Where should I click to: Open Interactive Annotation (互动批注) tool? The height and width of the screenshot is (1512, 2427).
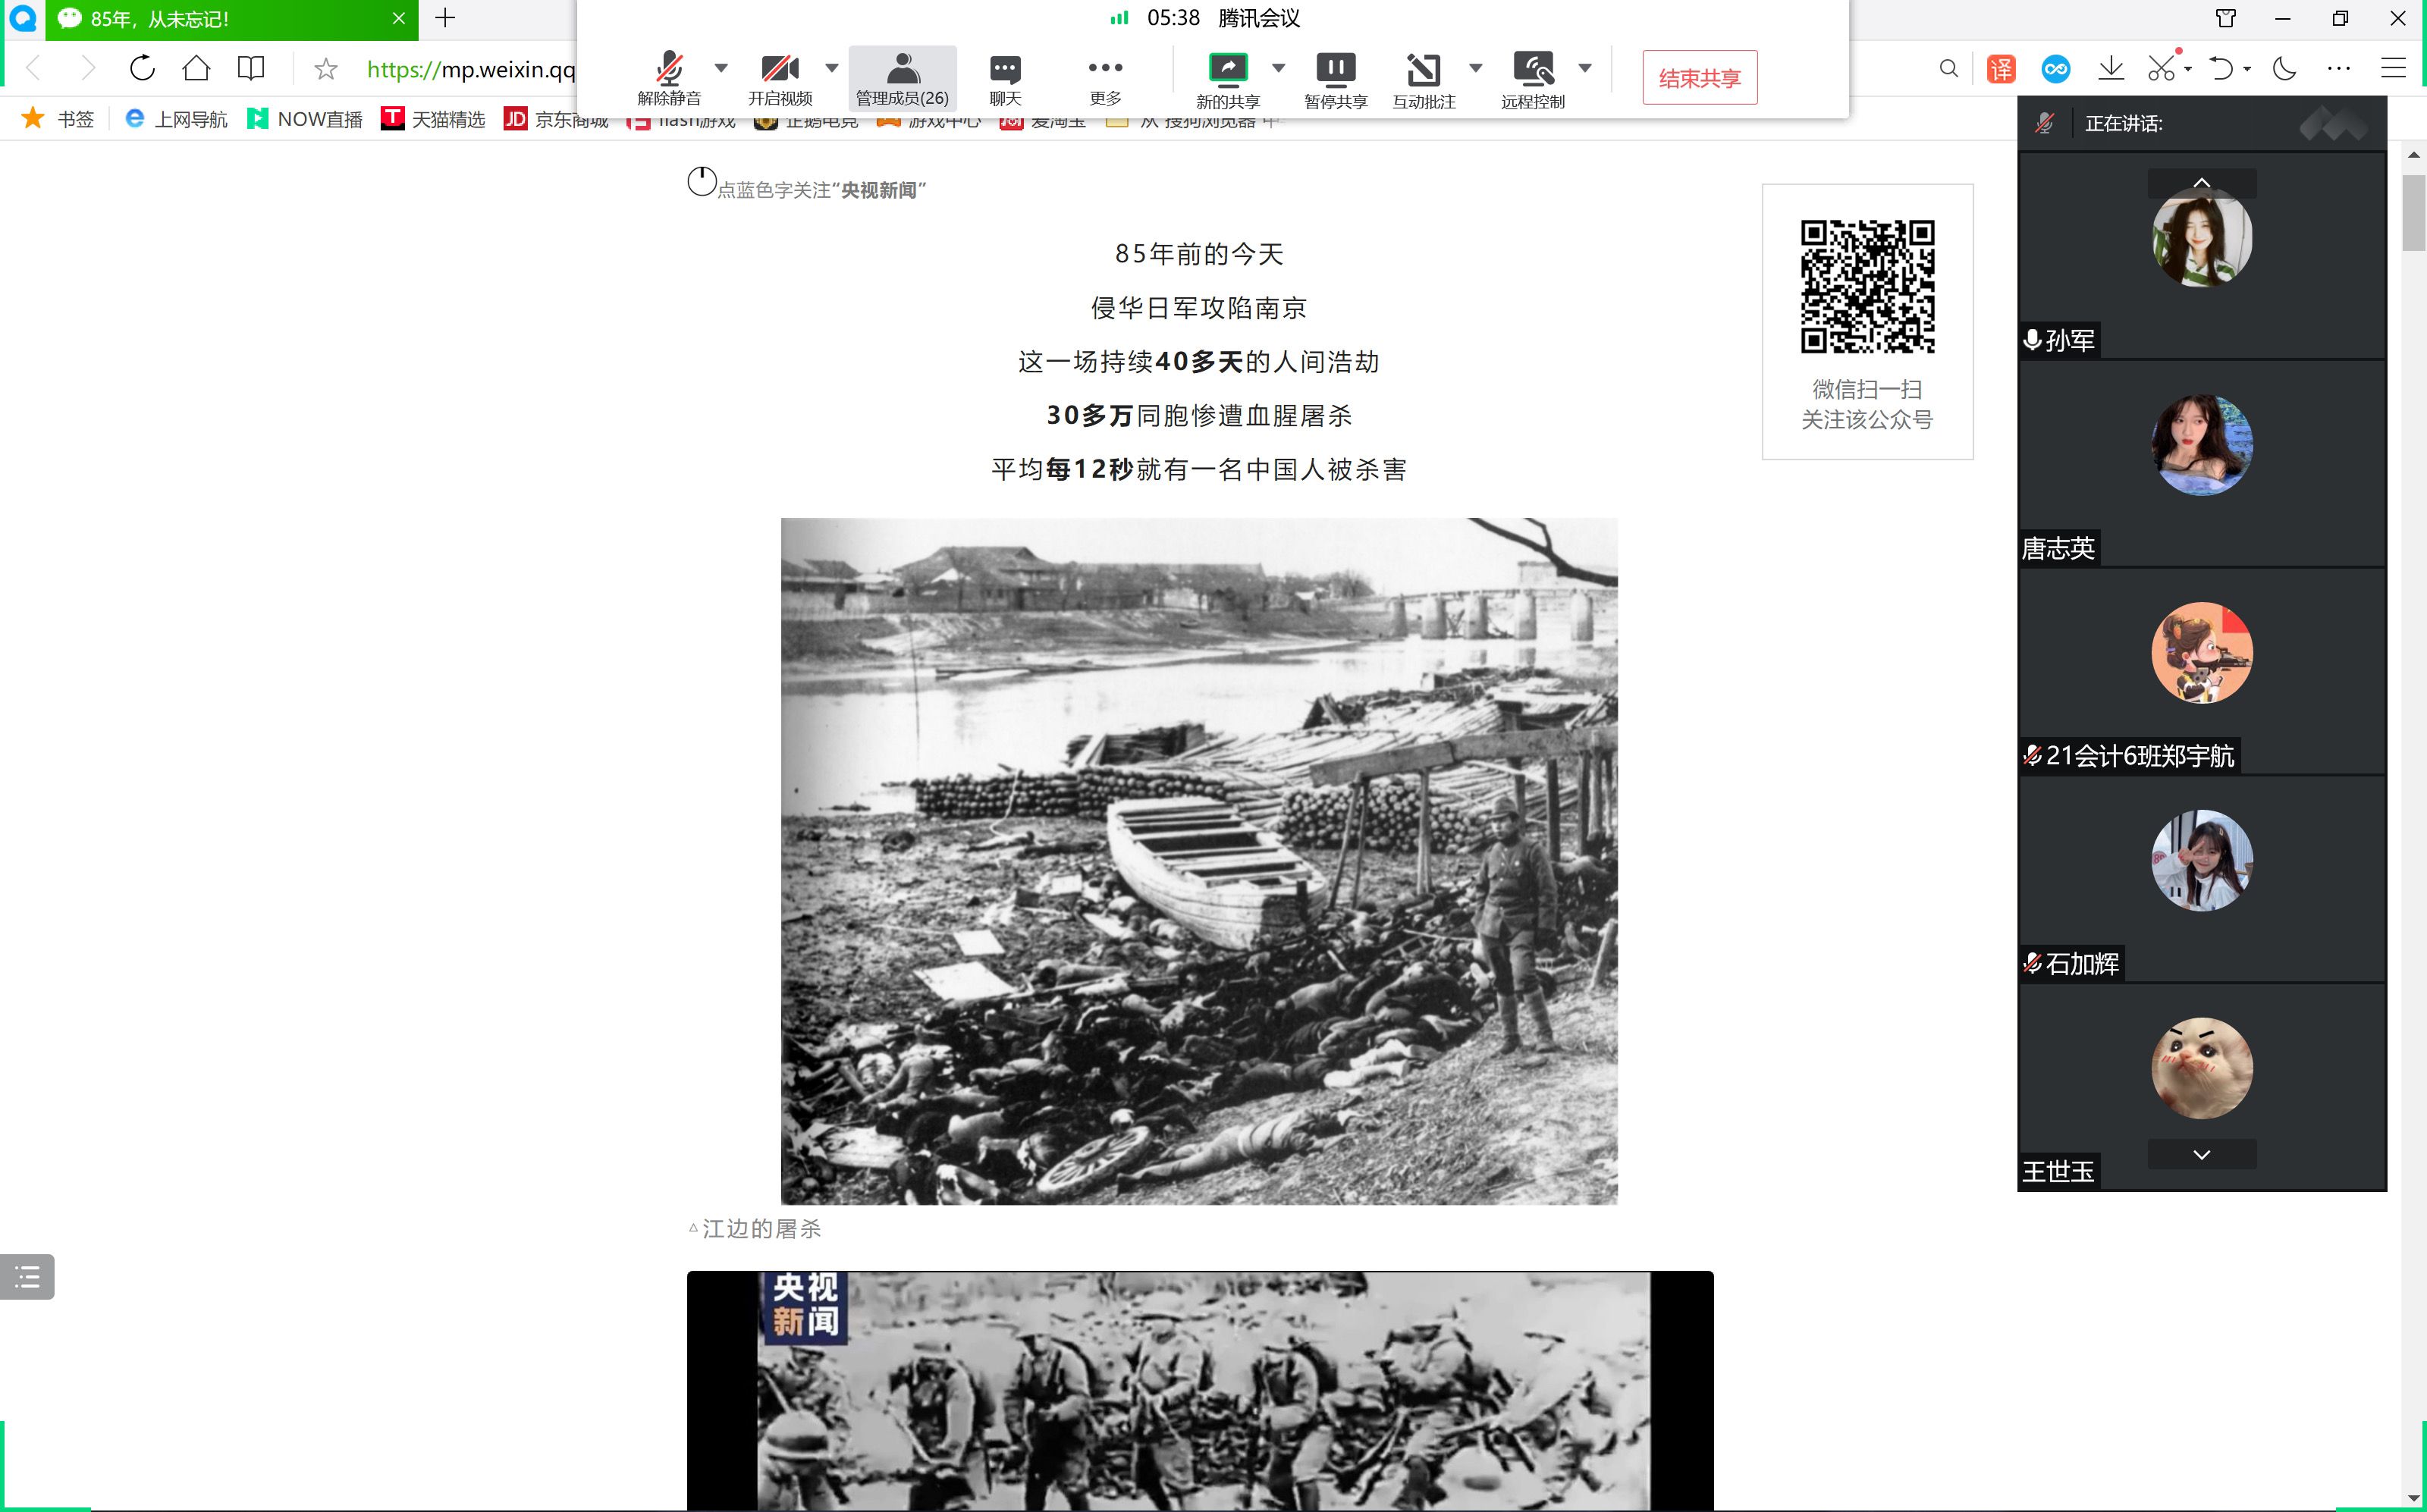tap(1423, 70)
